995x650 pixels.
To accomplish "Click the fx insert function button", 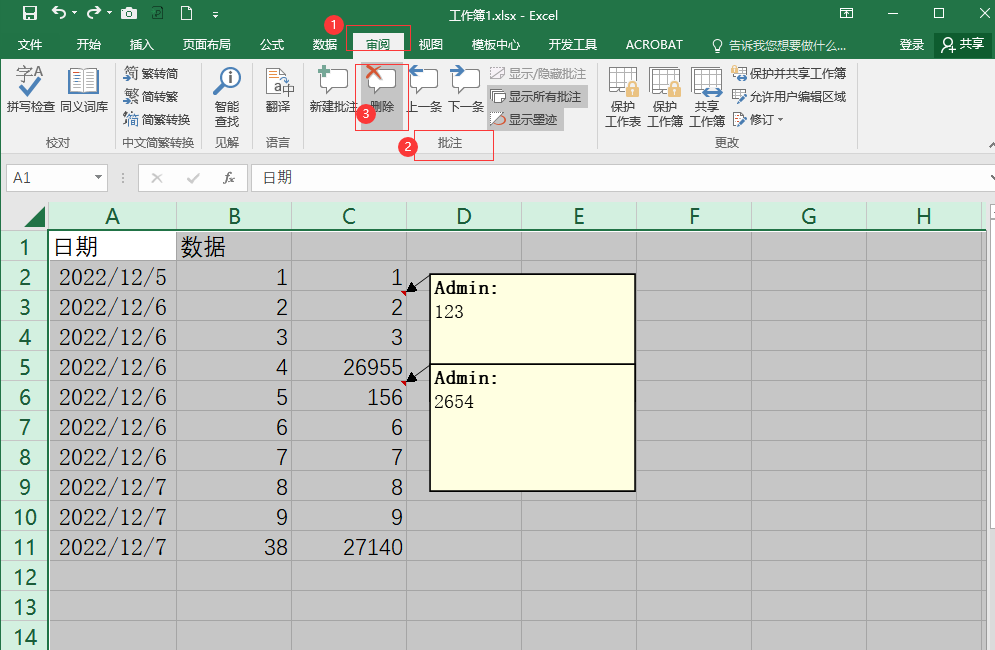I will coord(229,178).
